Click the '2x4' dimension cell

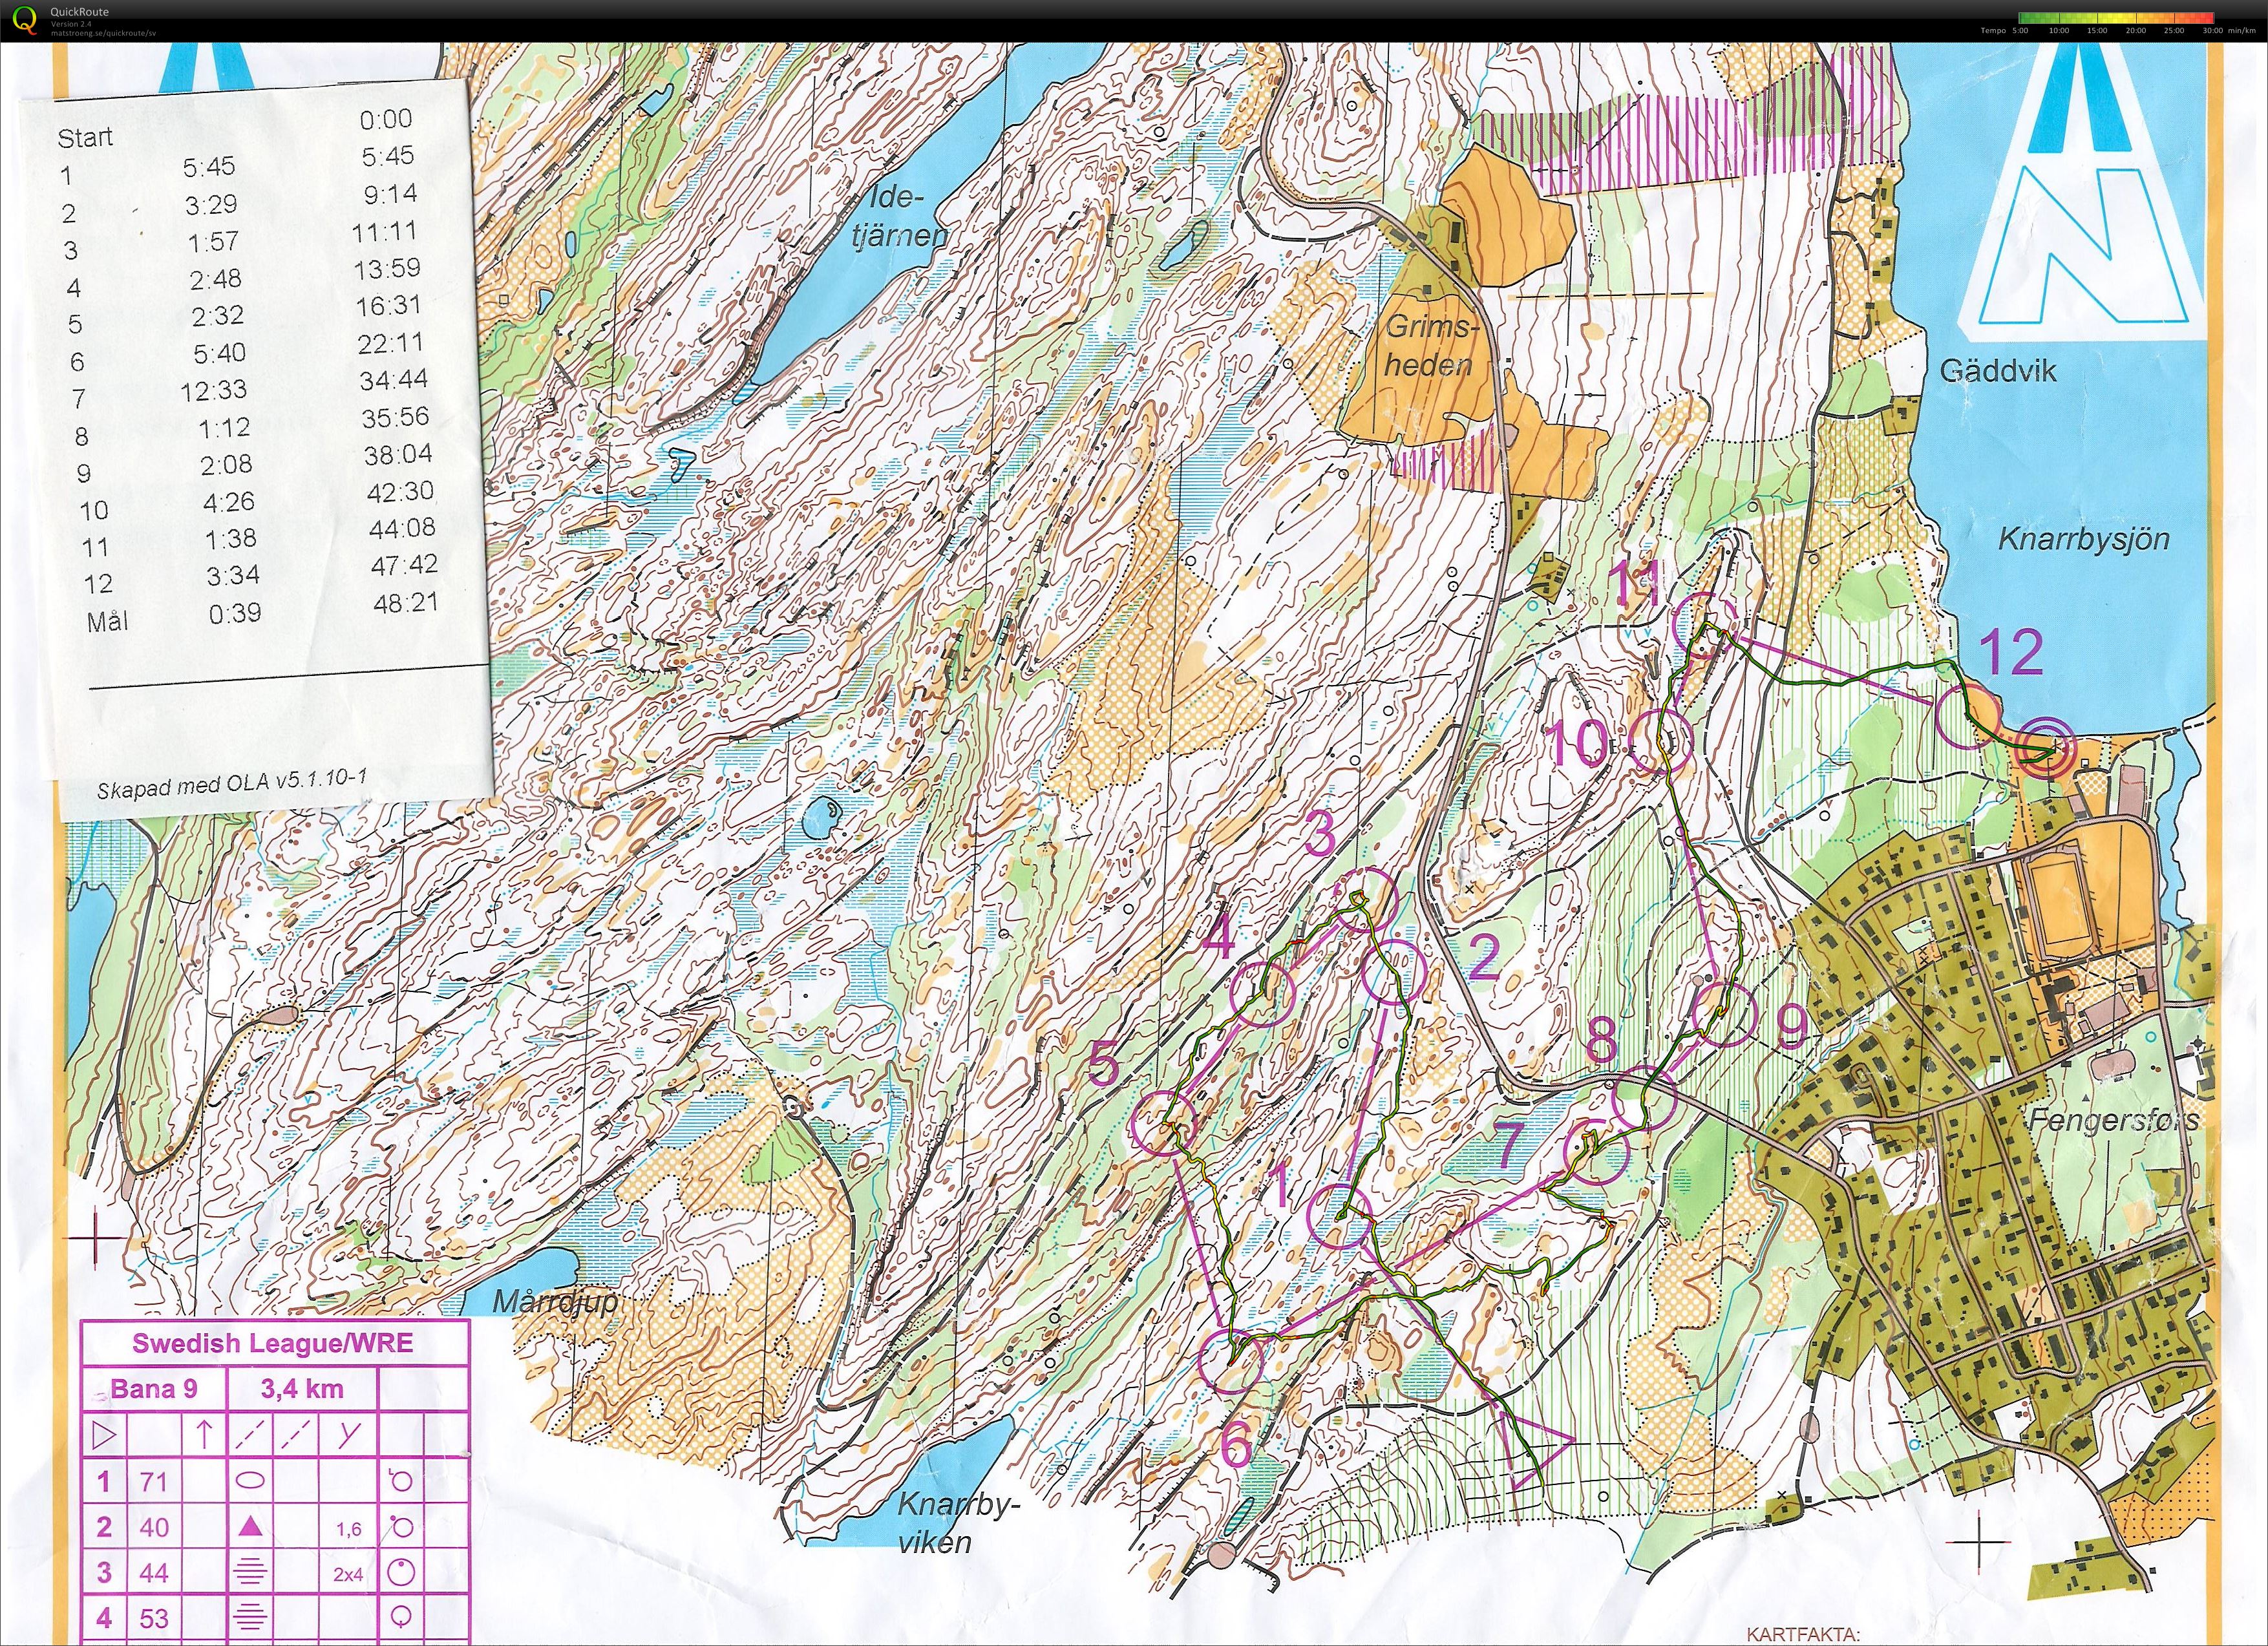pyautogui.click(x=348, y=1575)
